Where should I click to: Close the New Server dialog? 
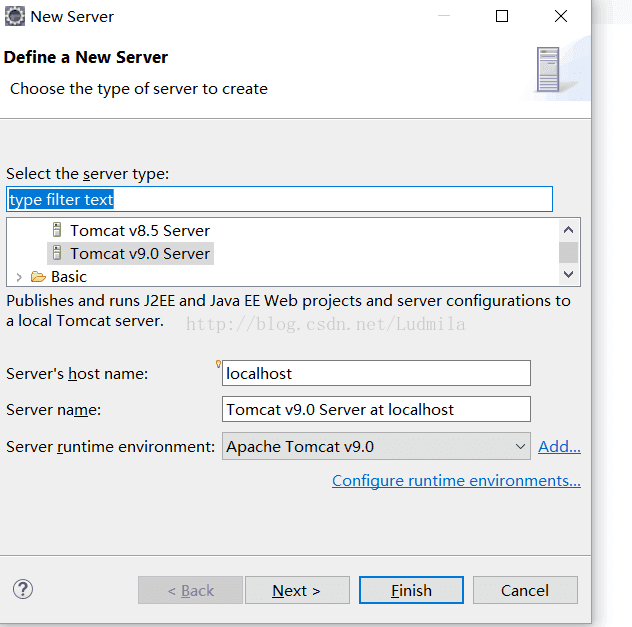point(561,16)
